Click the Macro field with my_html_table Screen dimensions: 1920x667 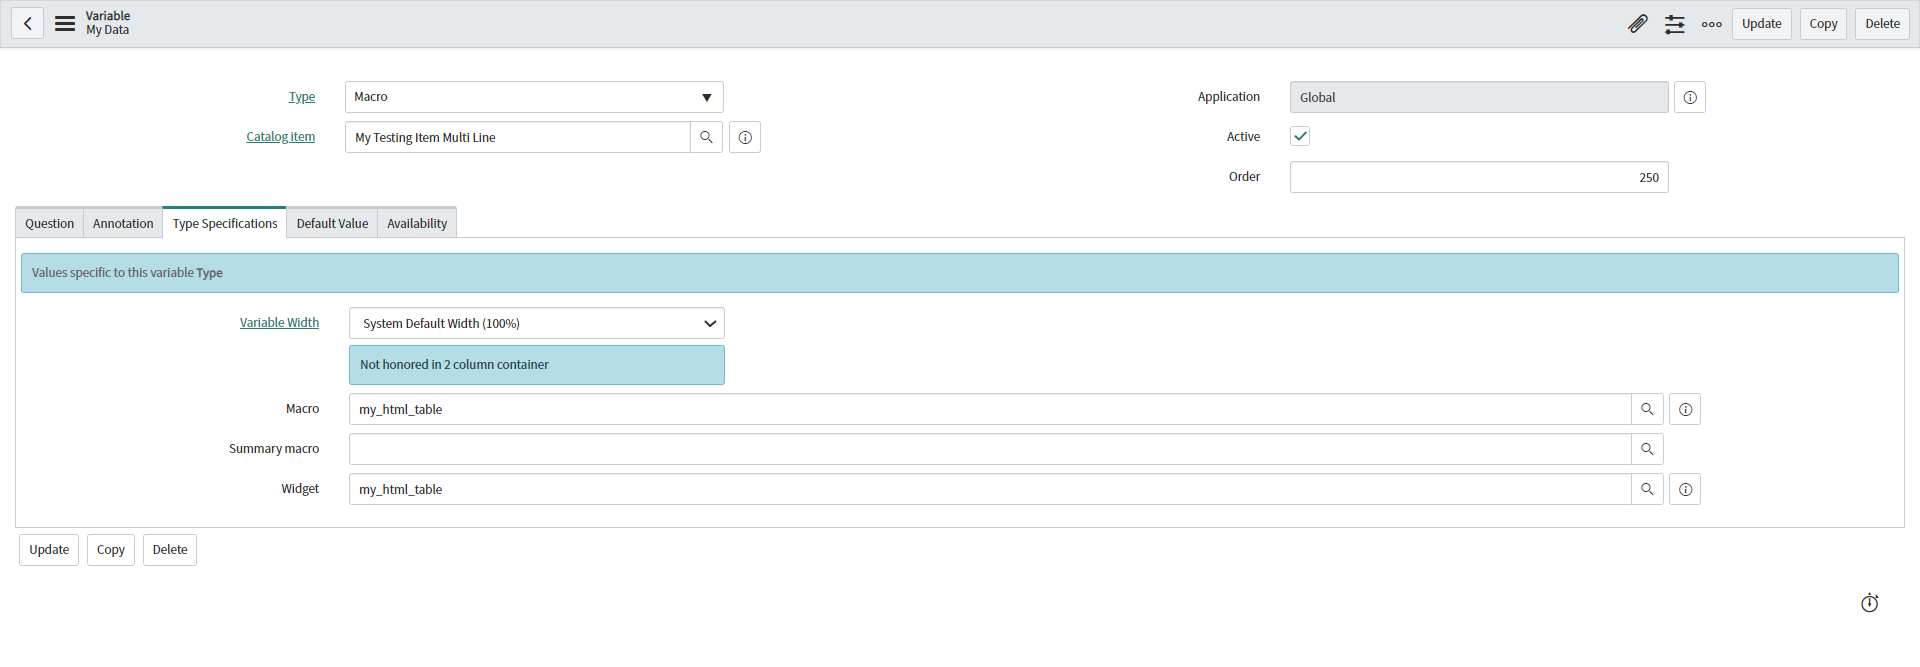[x=990, y=409]
